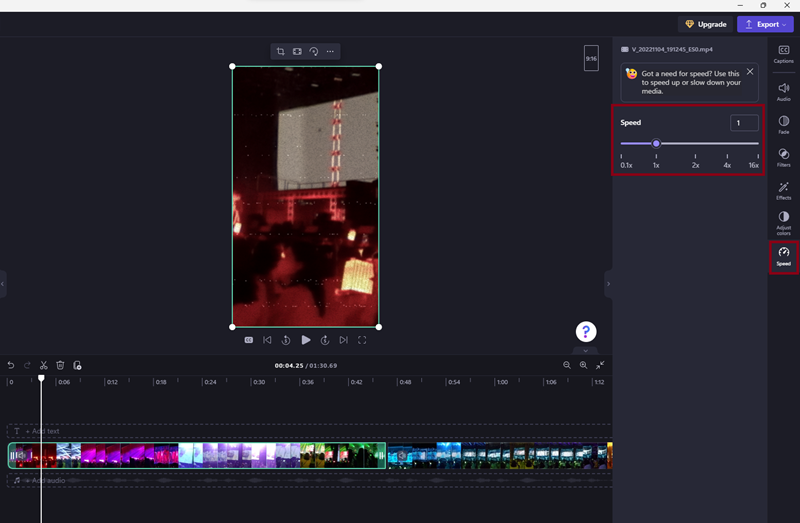This screenshot has height=523, width=800.
Task: Open the Captions panel
Action: coord(784,54)
